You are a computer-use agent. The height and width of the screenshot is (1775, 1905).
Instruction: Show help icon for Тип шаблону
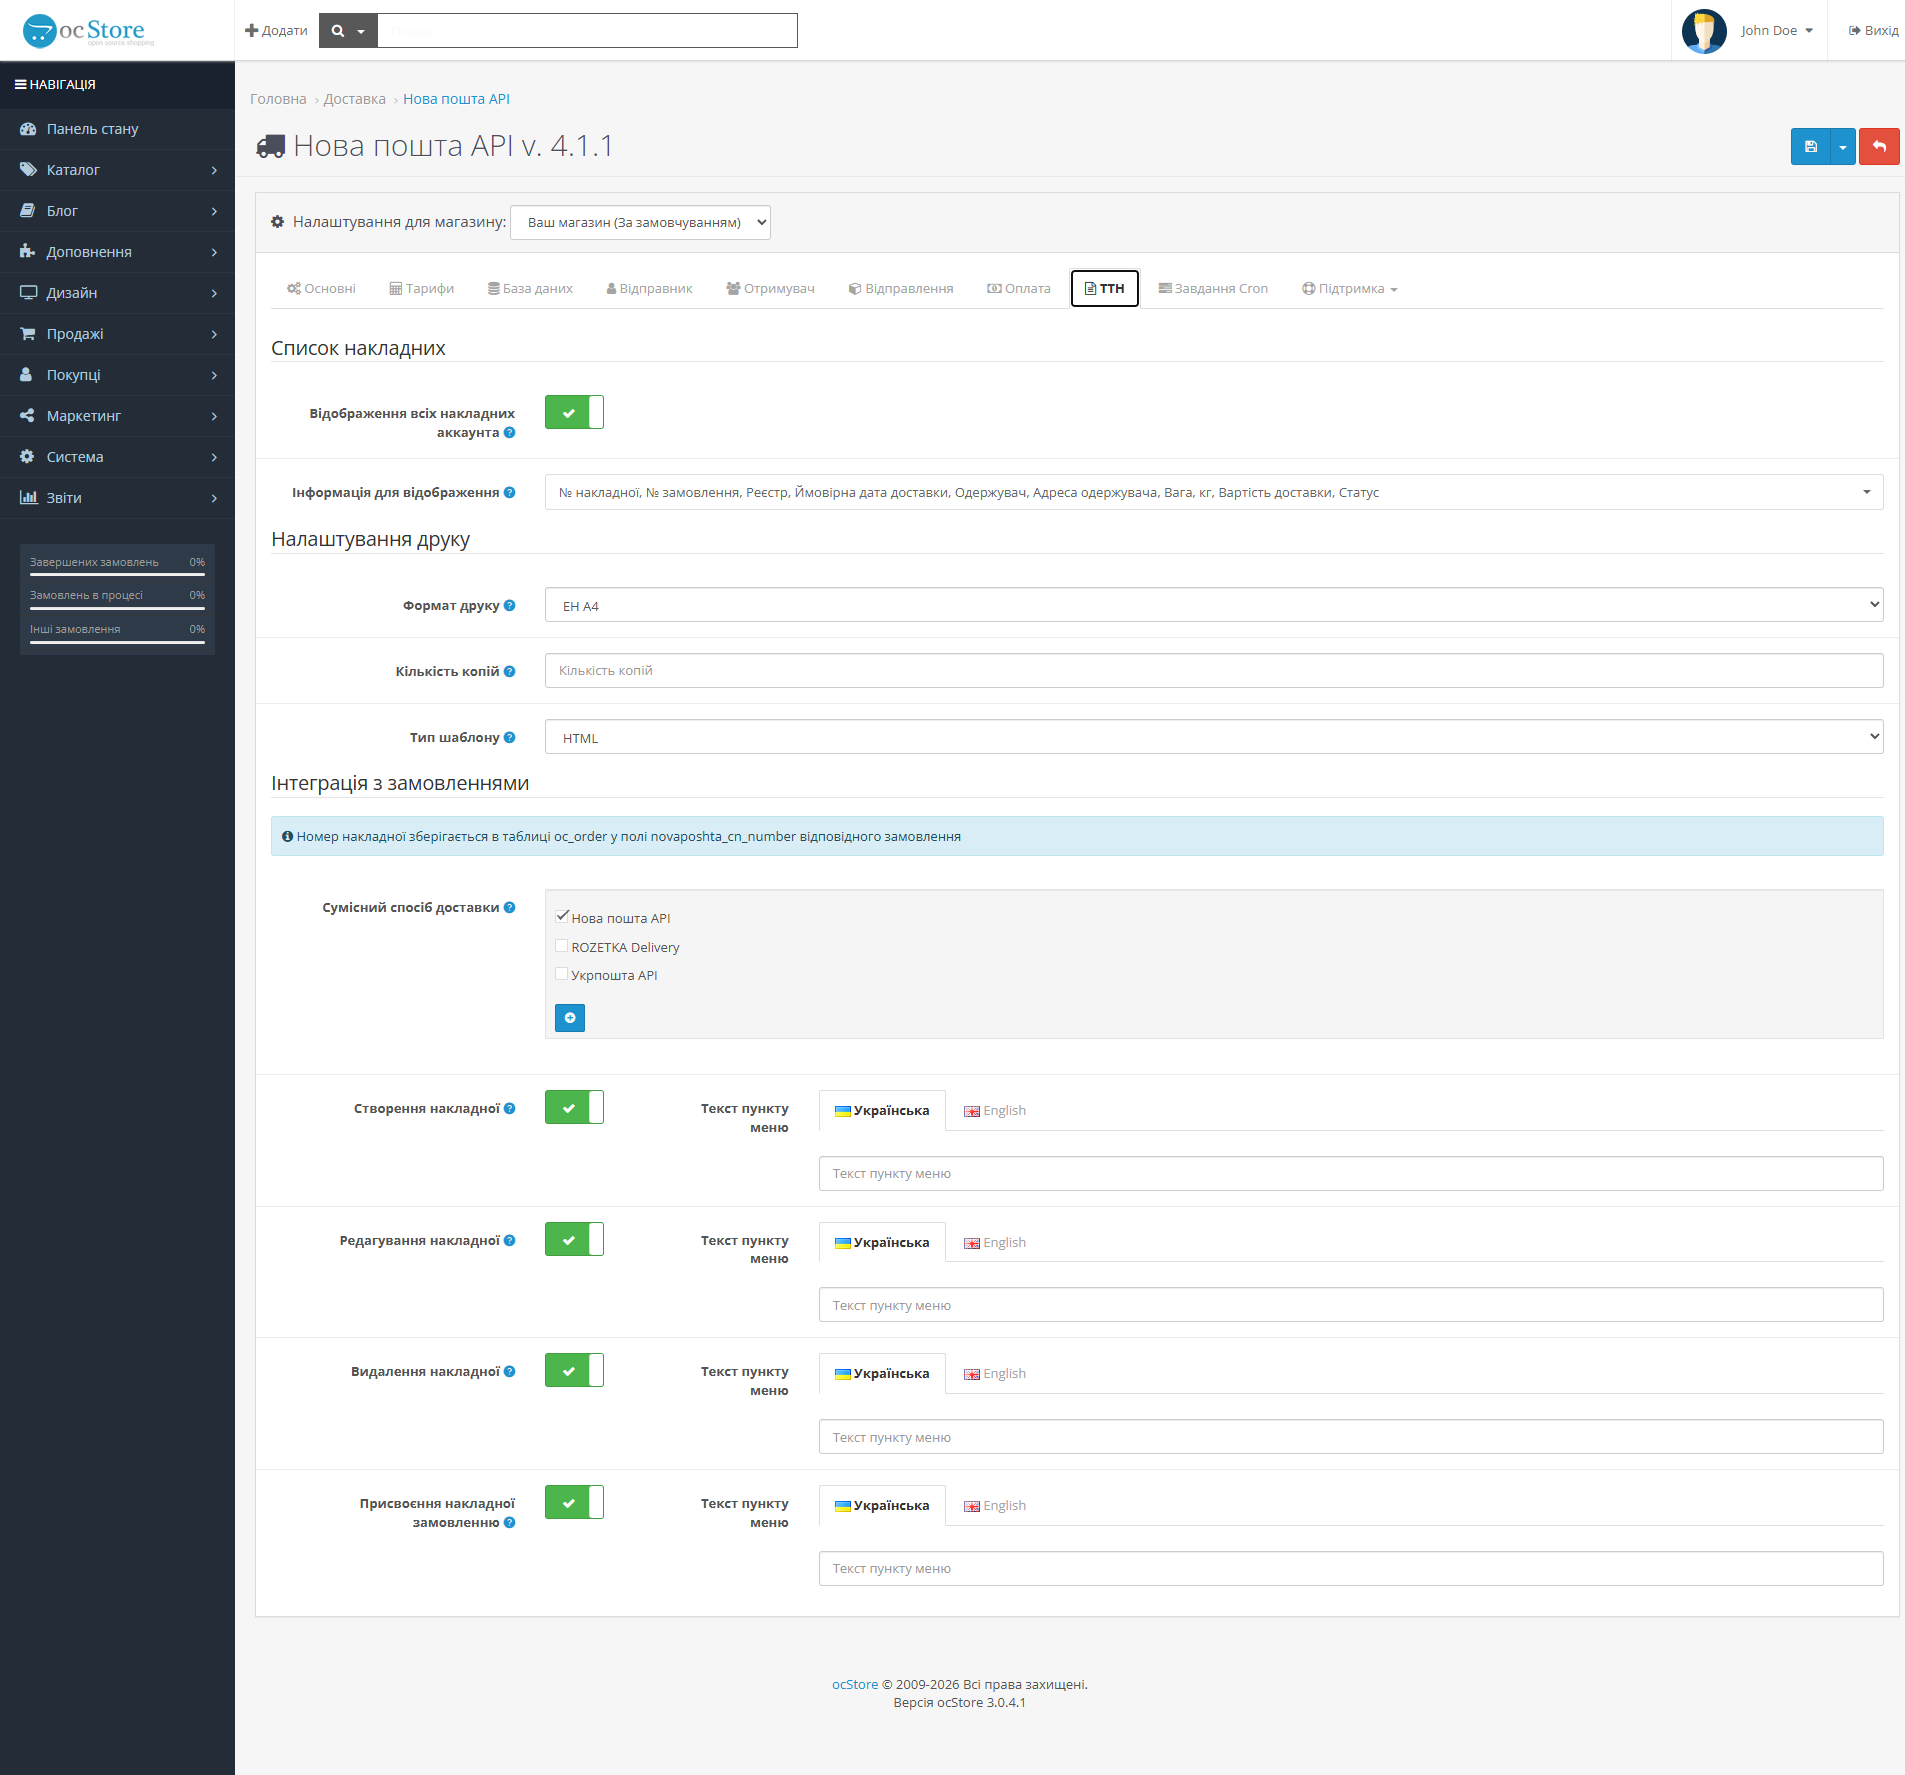point(510,738)
